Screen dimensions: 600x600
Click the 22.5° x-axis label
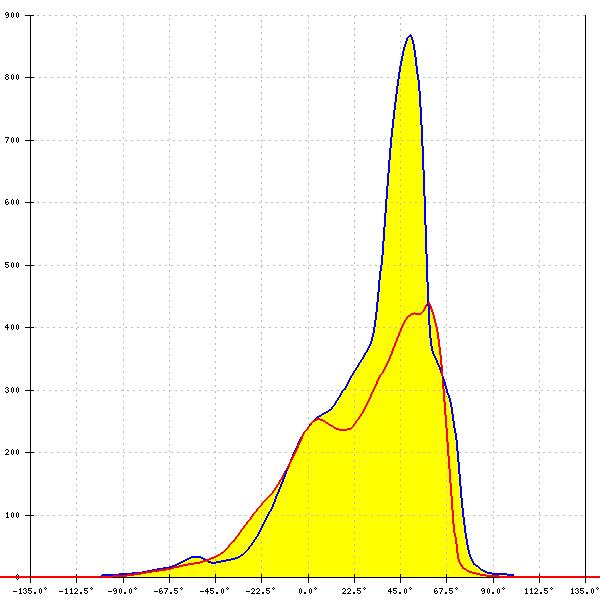(x=354, y=591)
